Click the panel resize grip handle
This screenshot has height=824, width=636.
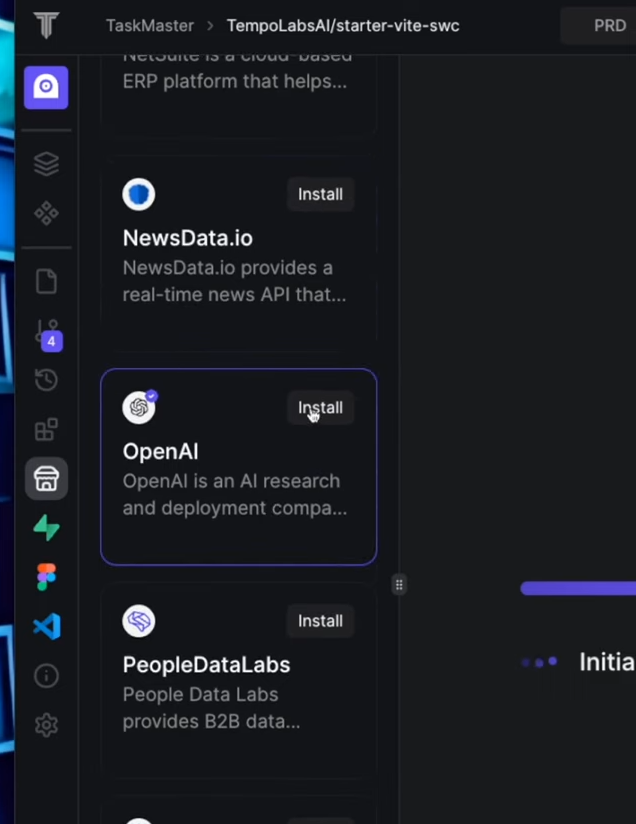pyautogui.click(x=399, y=584)
